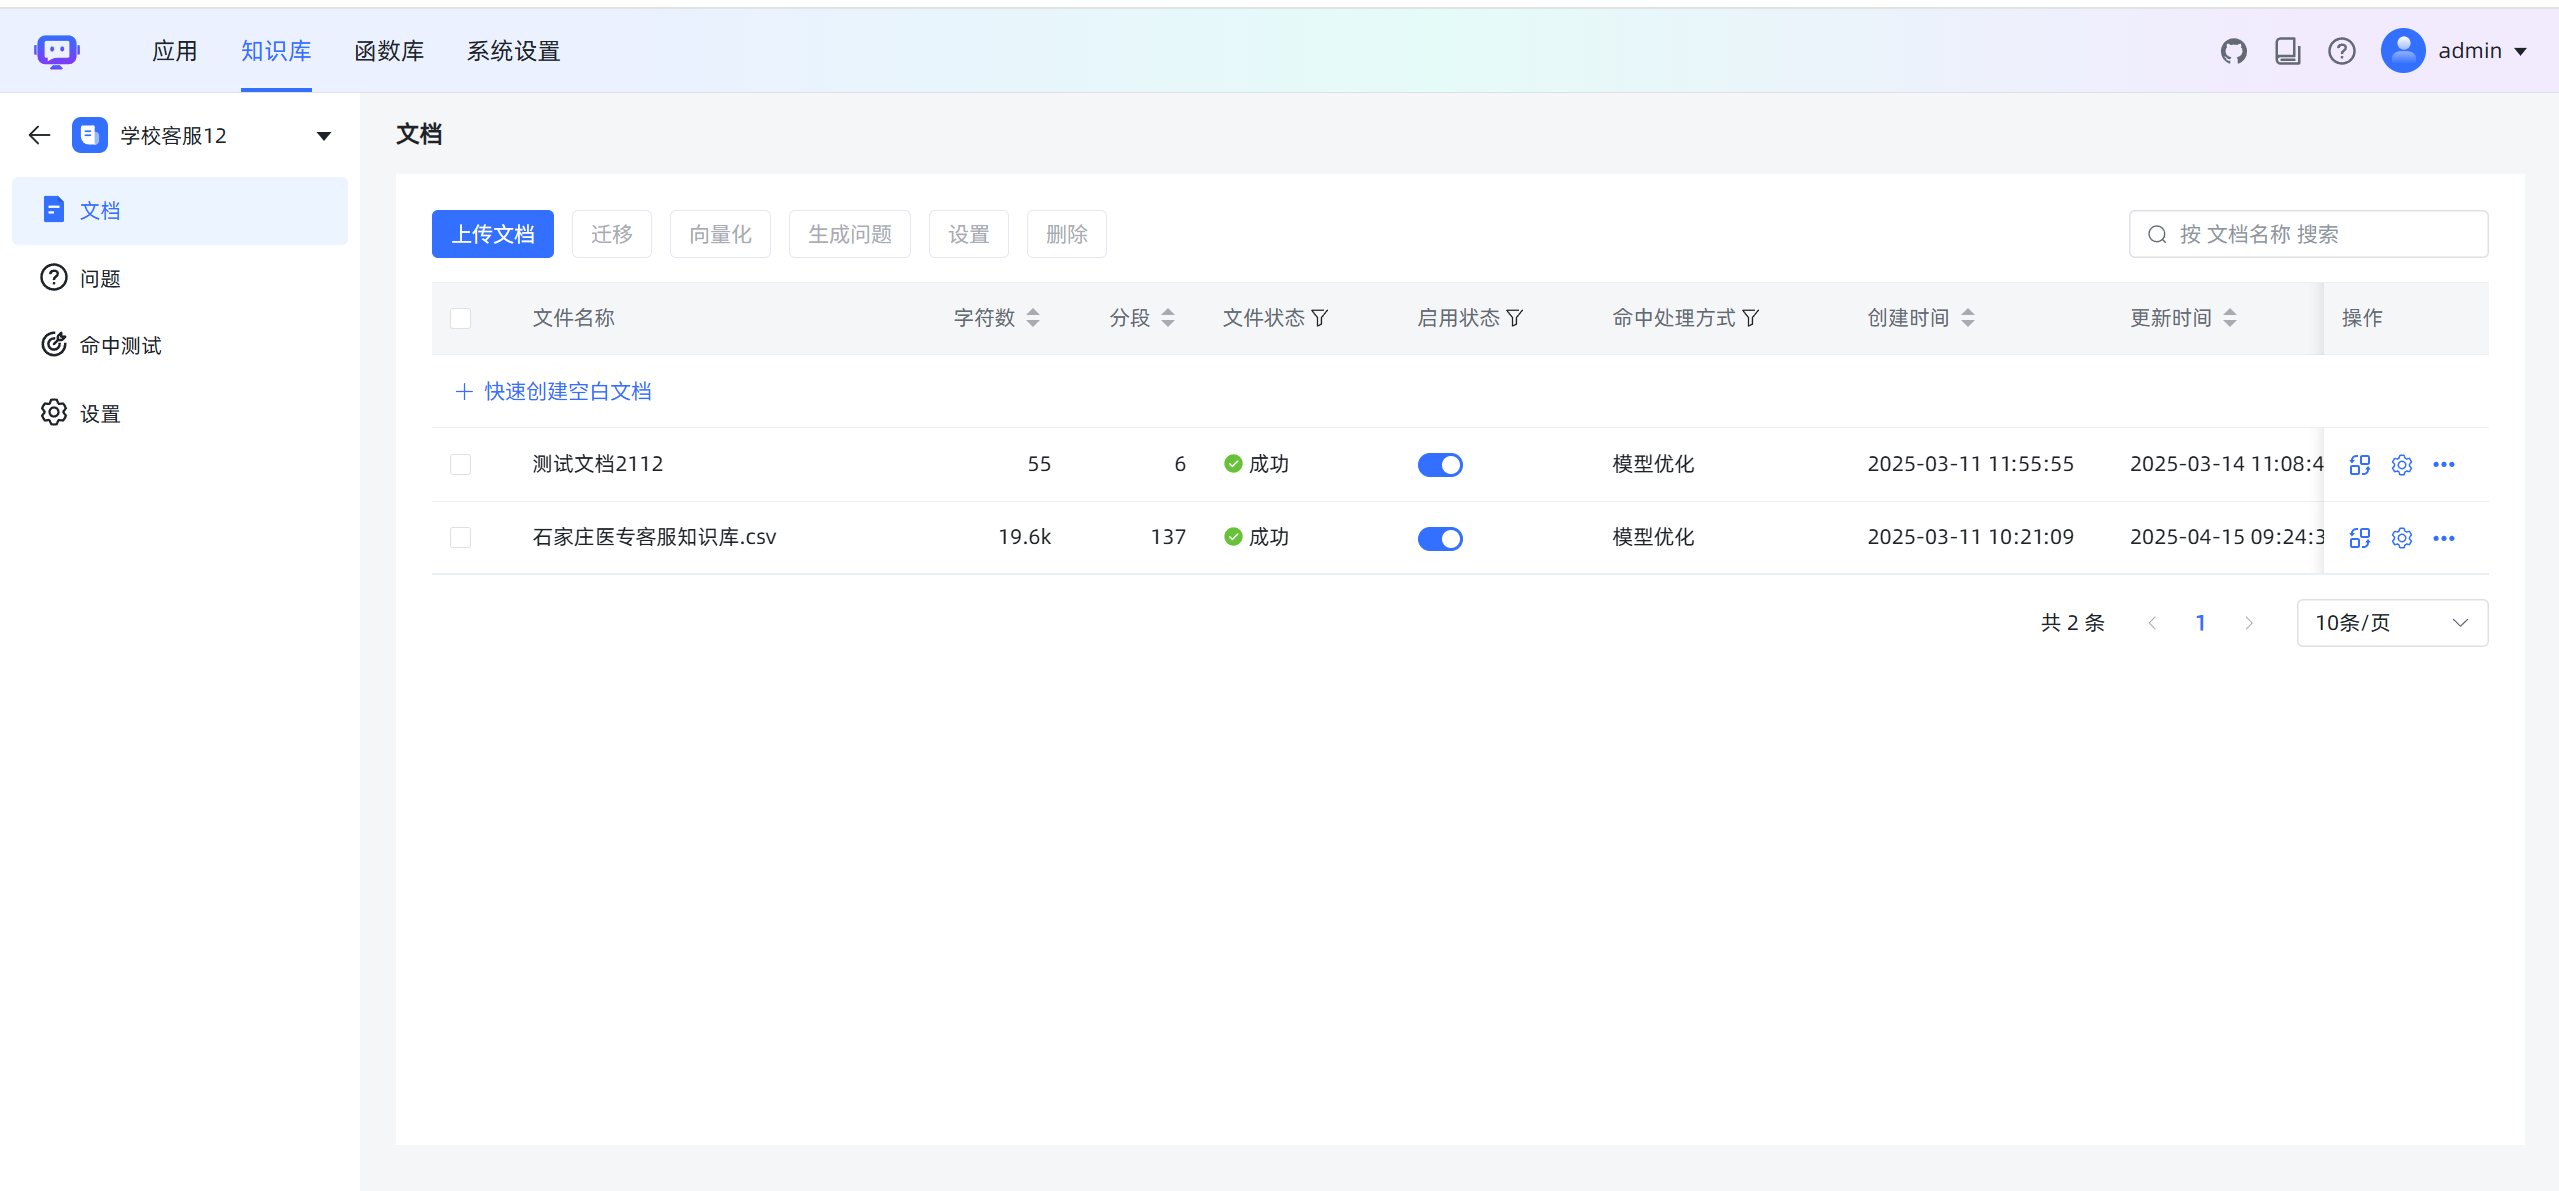Go to next page arrow
The height and width of the screenshot is (1191, 2559).
[2249, 623]
